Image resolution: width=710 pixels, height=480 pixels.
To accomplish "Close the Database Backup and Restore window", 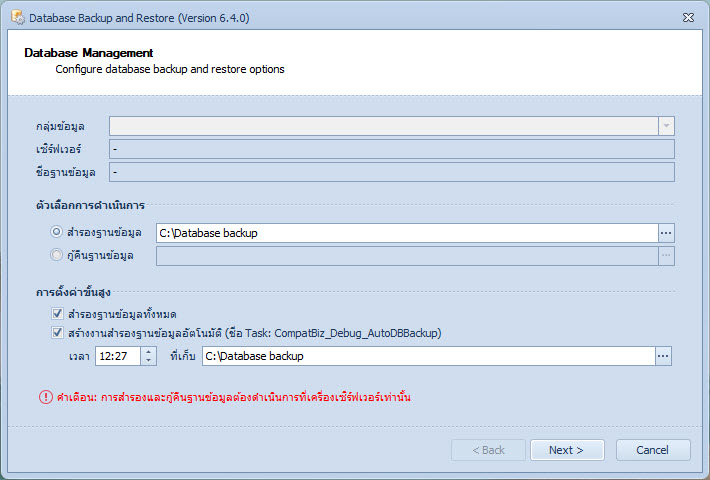I will [688, 18].
